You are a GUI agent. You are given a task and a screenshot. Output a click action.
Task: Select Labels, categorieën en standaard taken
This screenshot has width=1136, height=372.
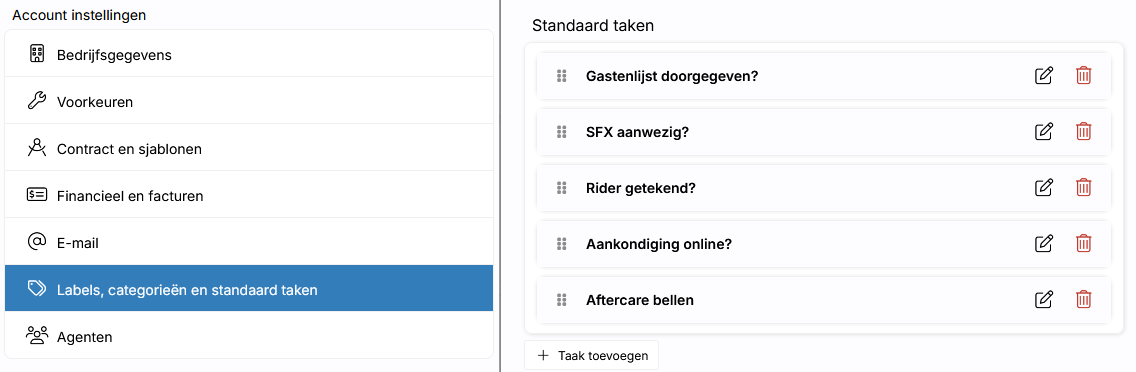(x=248, y=289)
